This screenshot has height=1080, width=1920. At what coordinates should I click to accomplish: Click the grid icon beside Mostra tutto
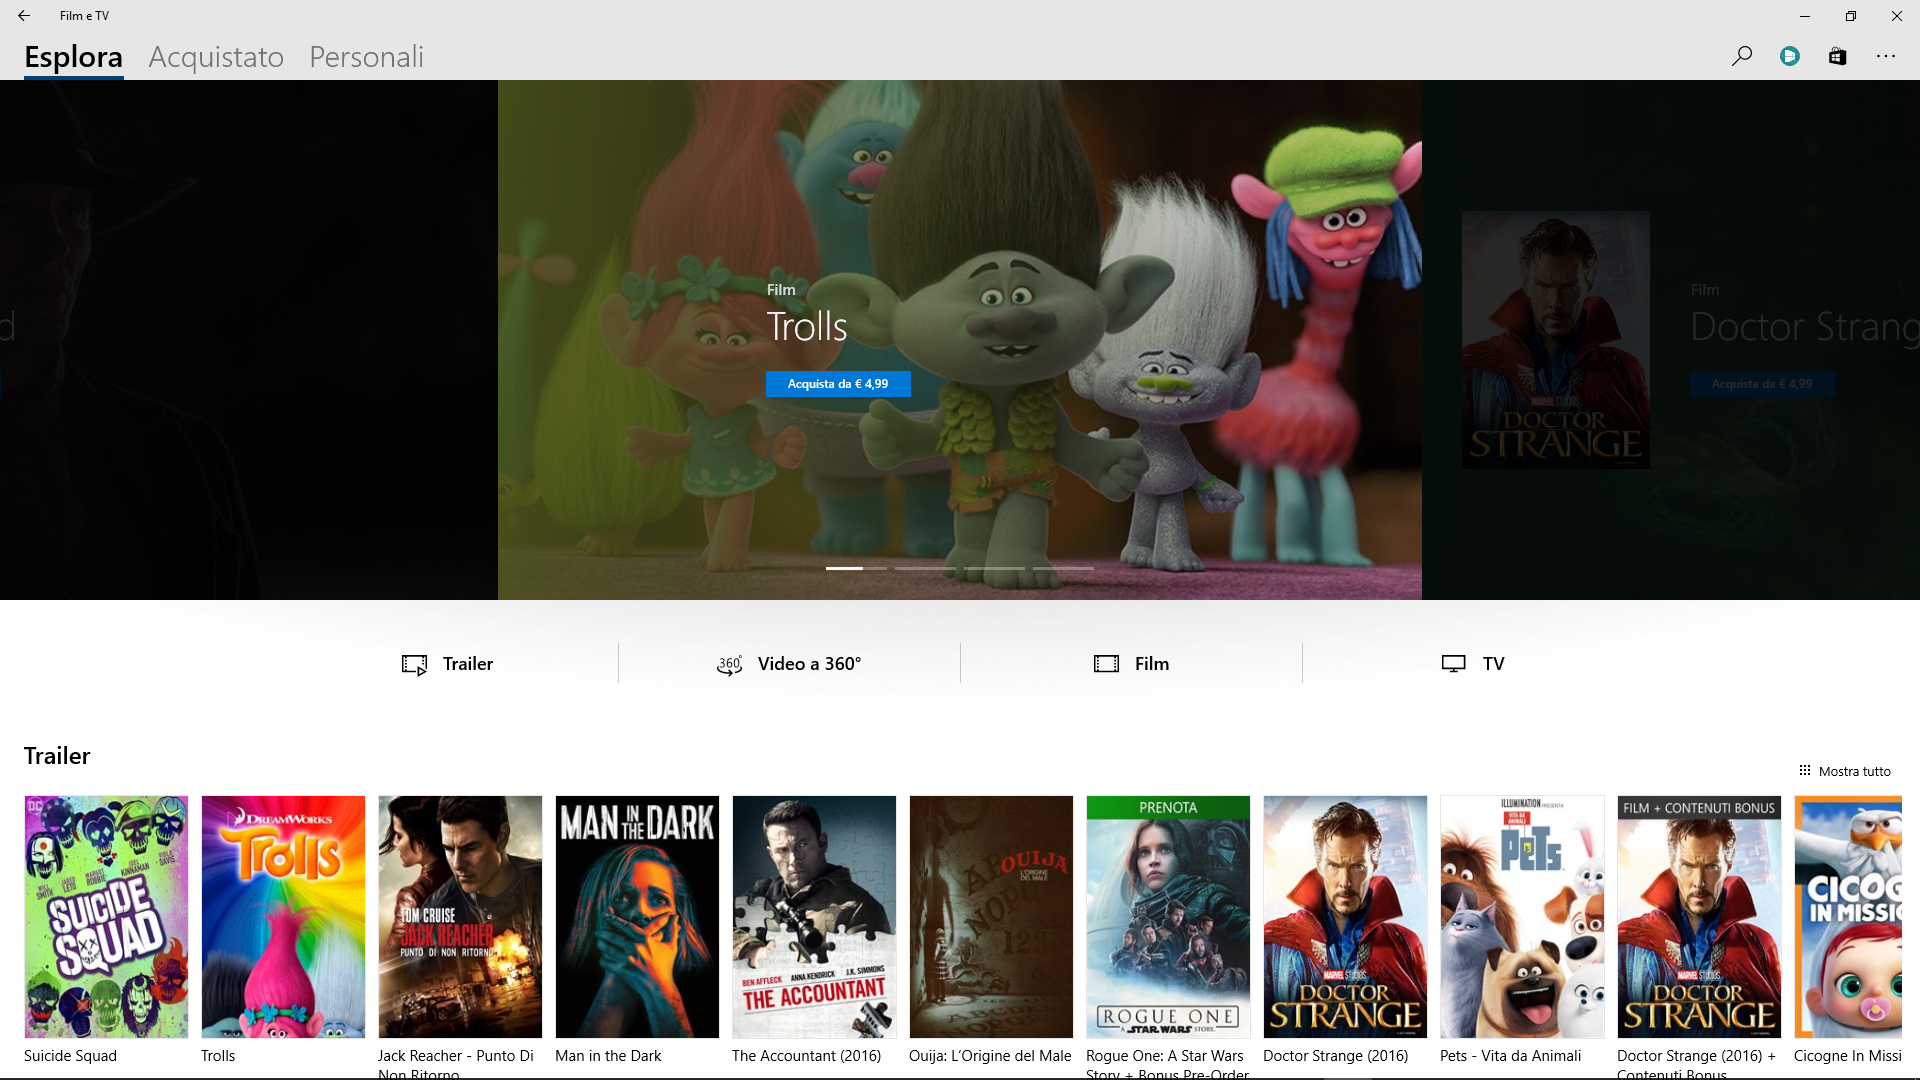1805,770
